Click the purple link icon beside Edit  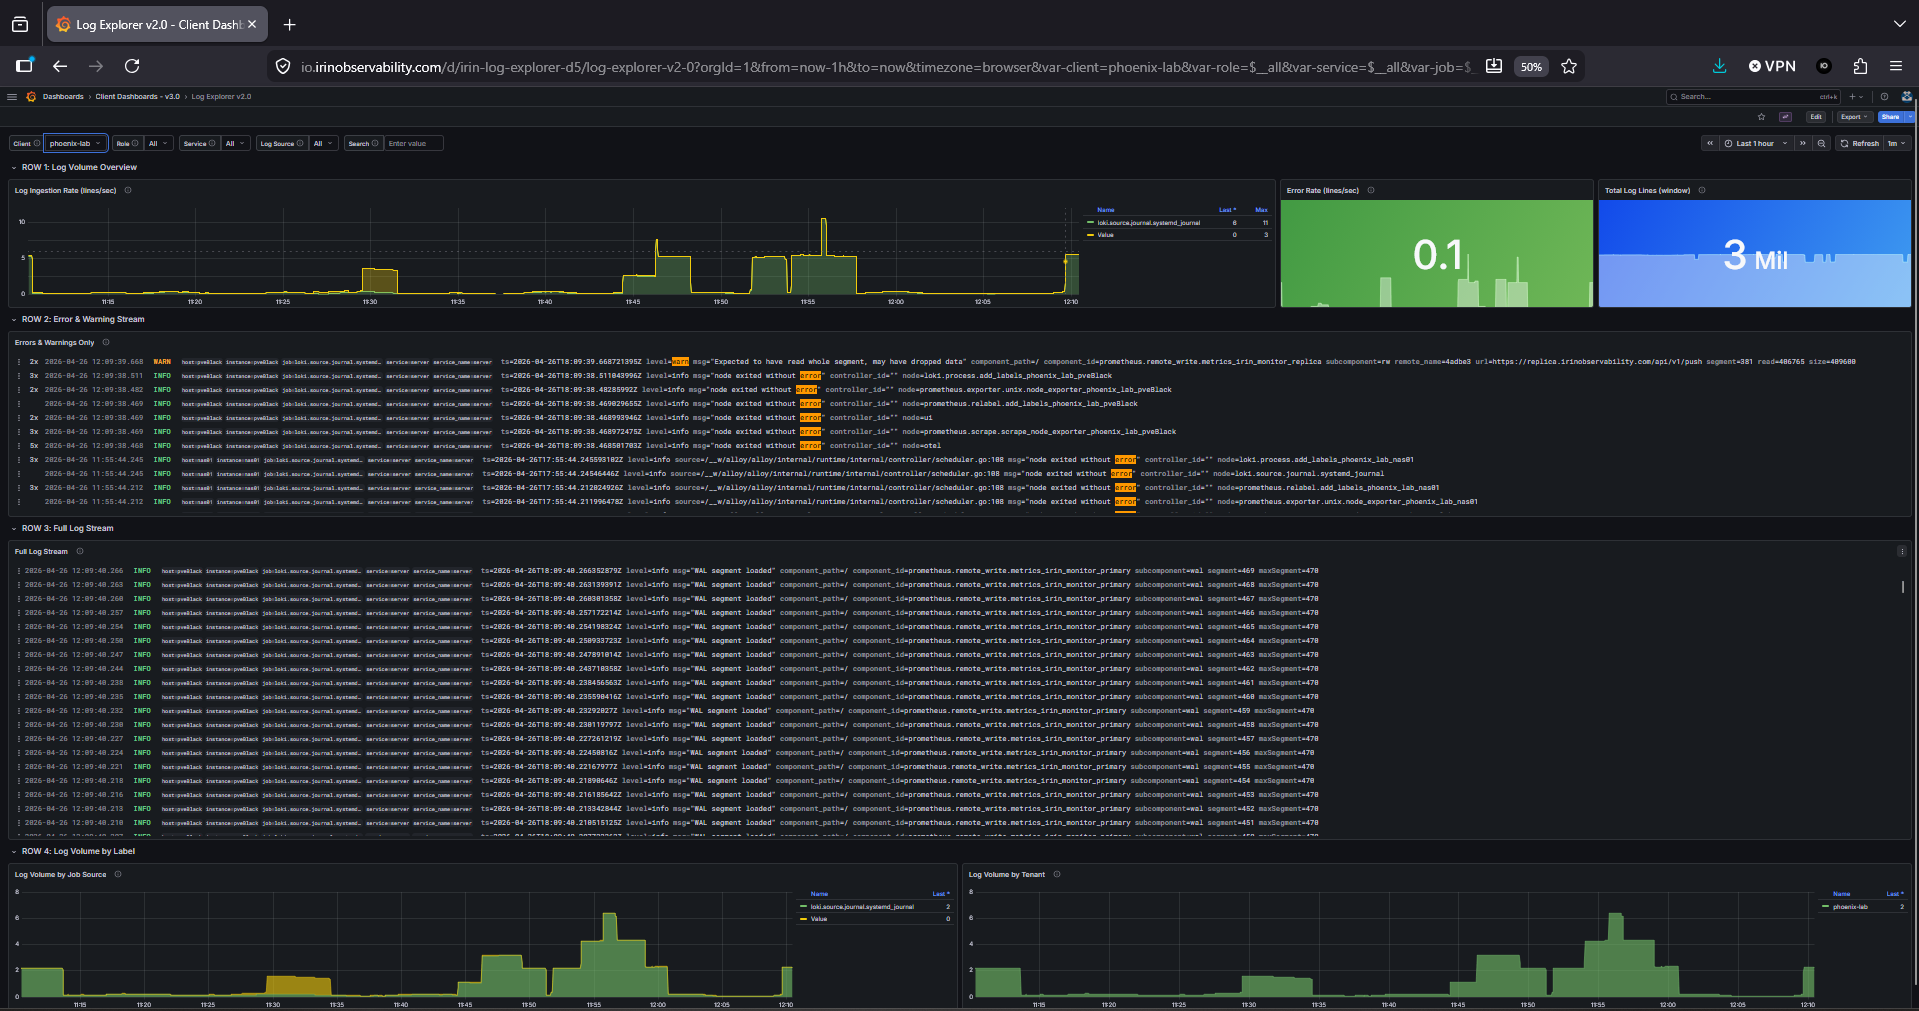click(x=1785, y=117)
